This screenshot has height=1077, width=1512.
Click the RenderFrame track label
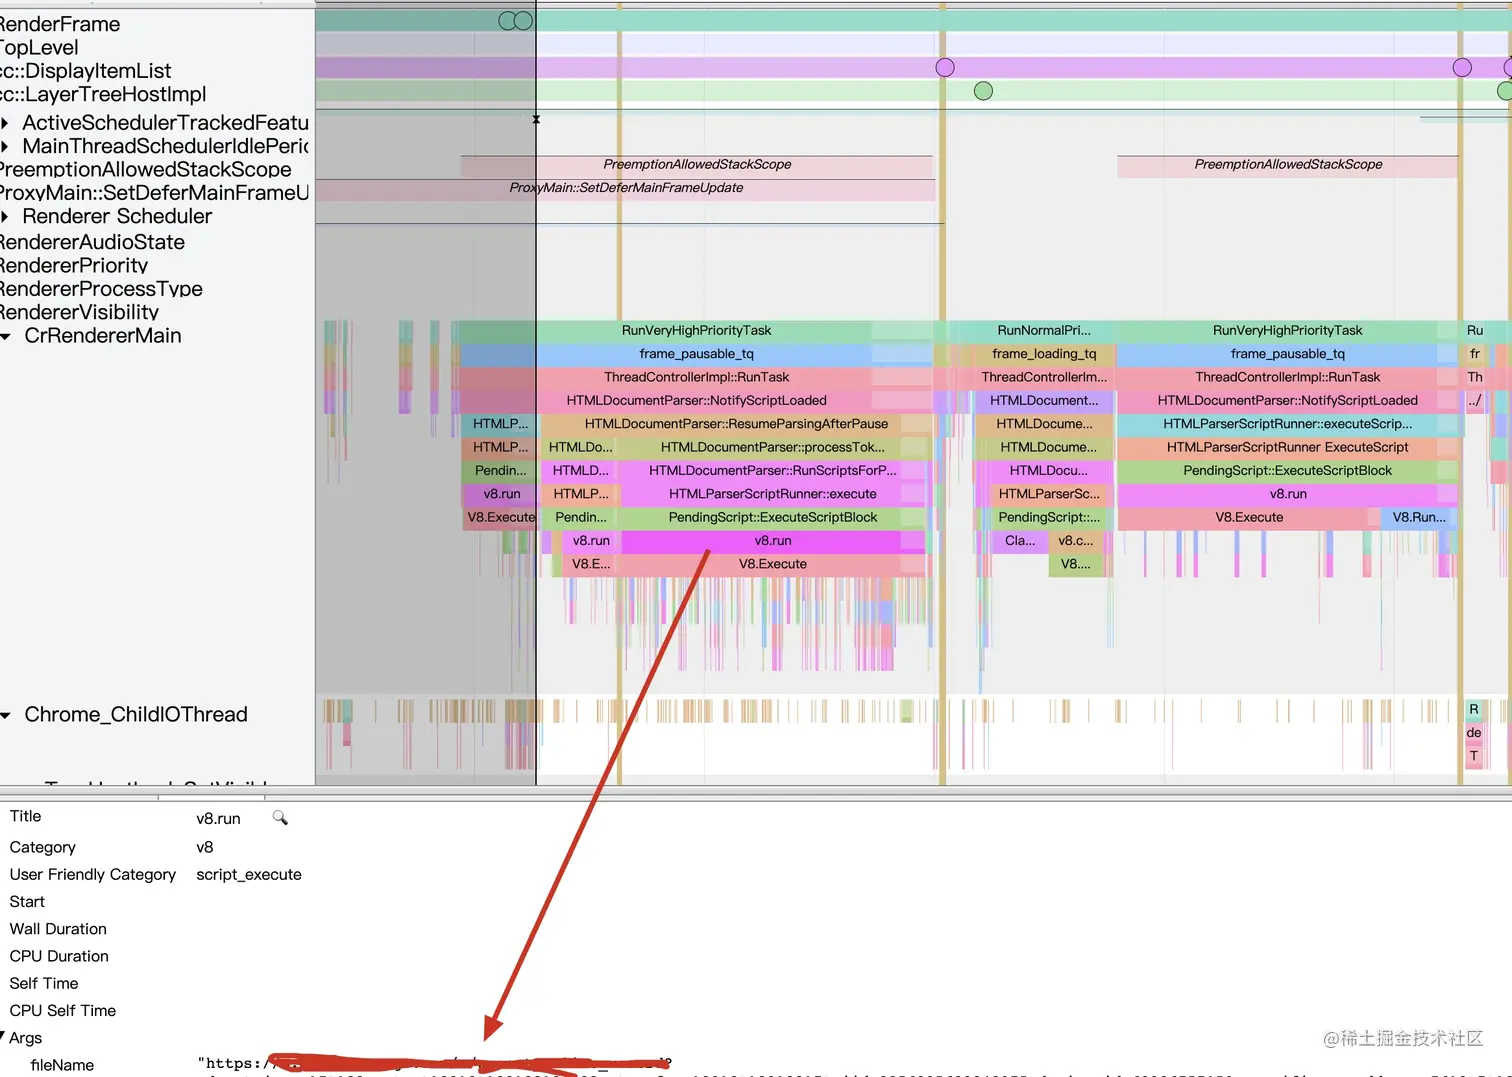60,24
